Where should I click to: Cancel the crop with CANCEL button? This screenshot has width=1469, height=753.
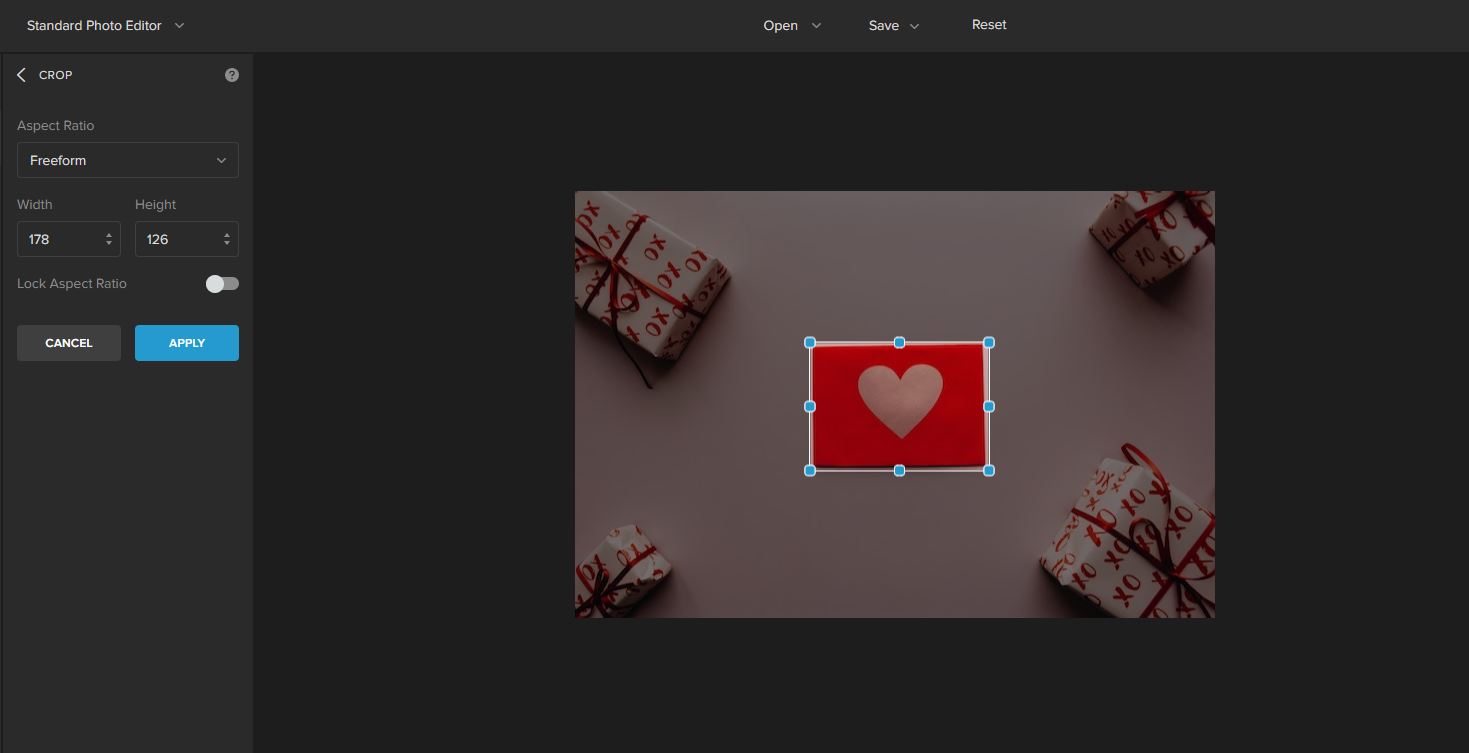(69, 343)
